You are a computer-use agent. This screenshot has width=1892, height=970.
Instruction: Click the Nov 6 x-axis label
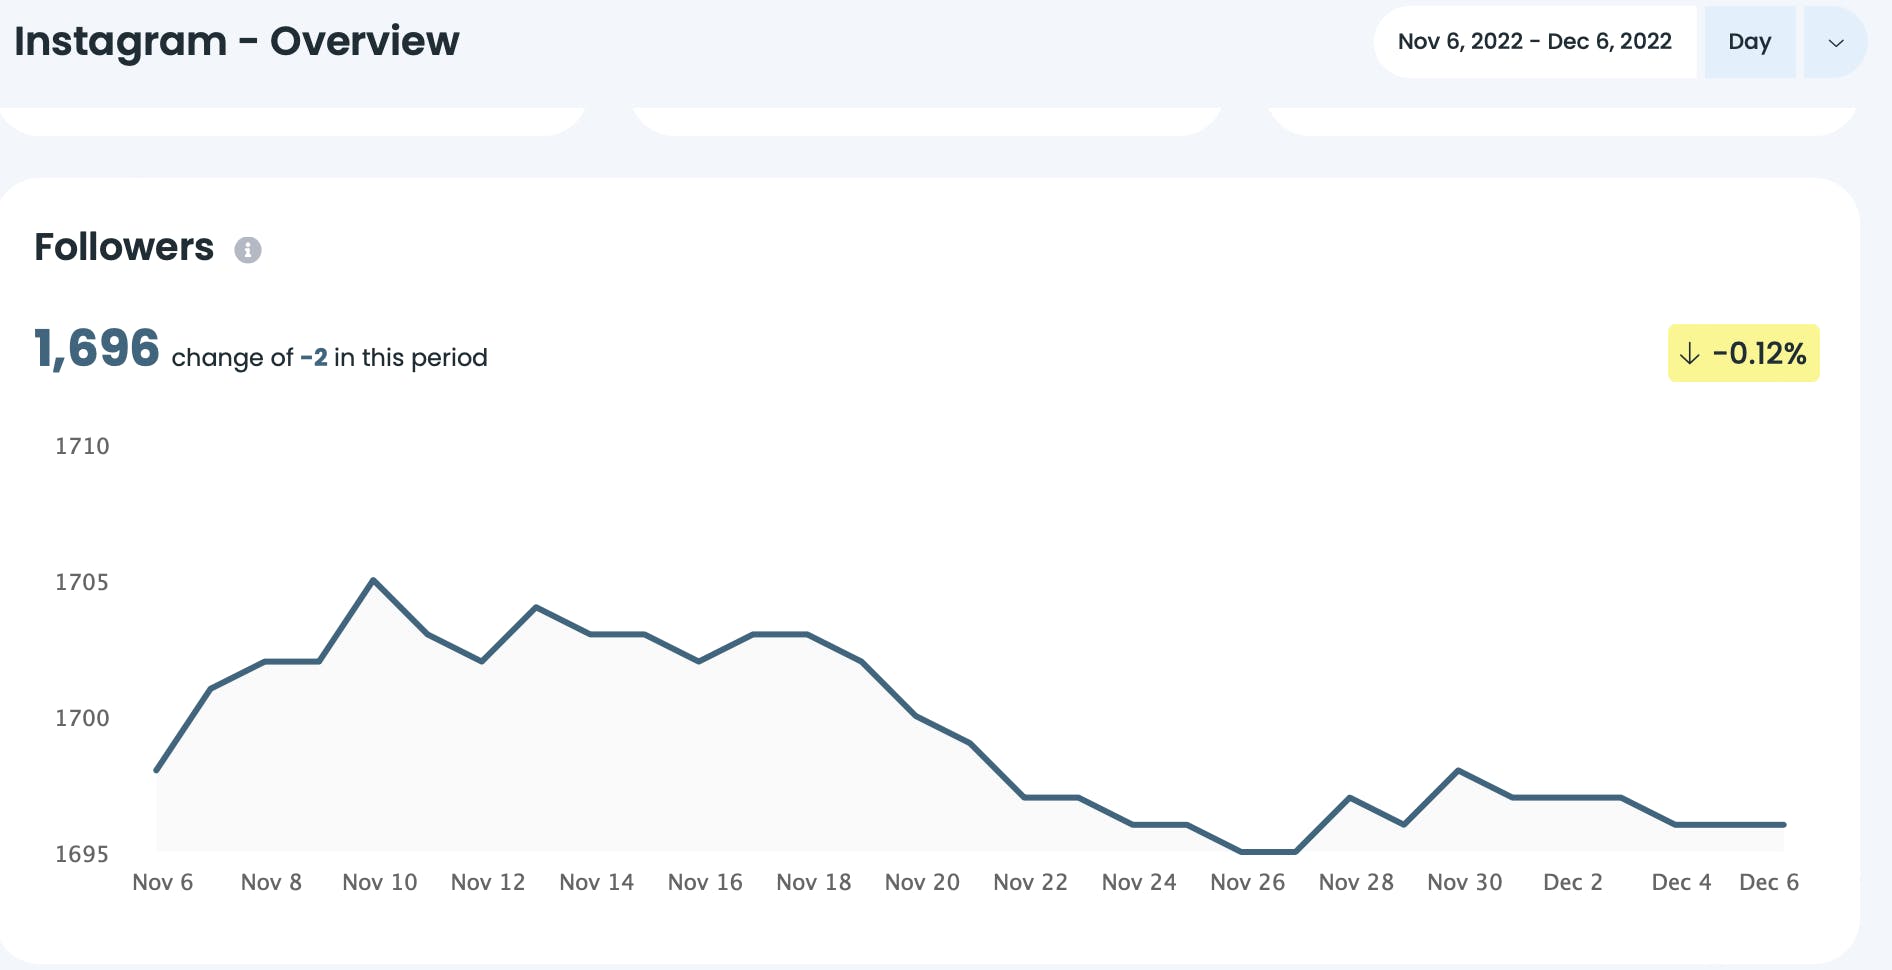point(163,882)
